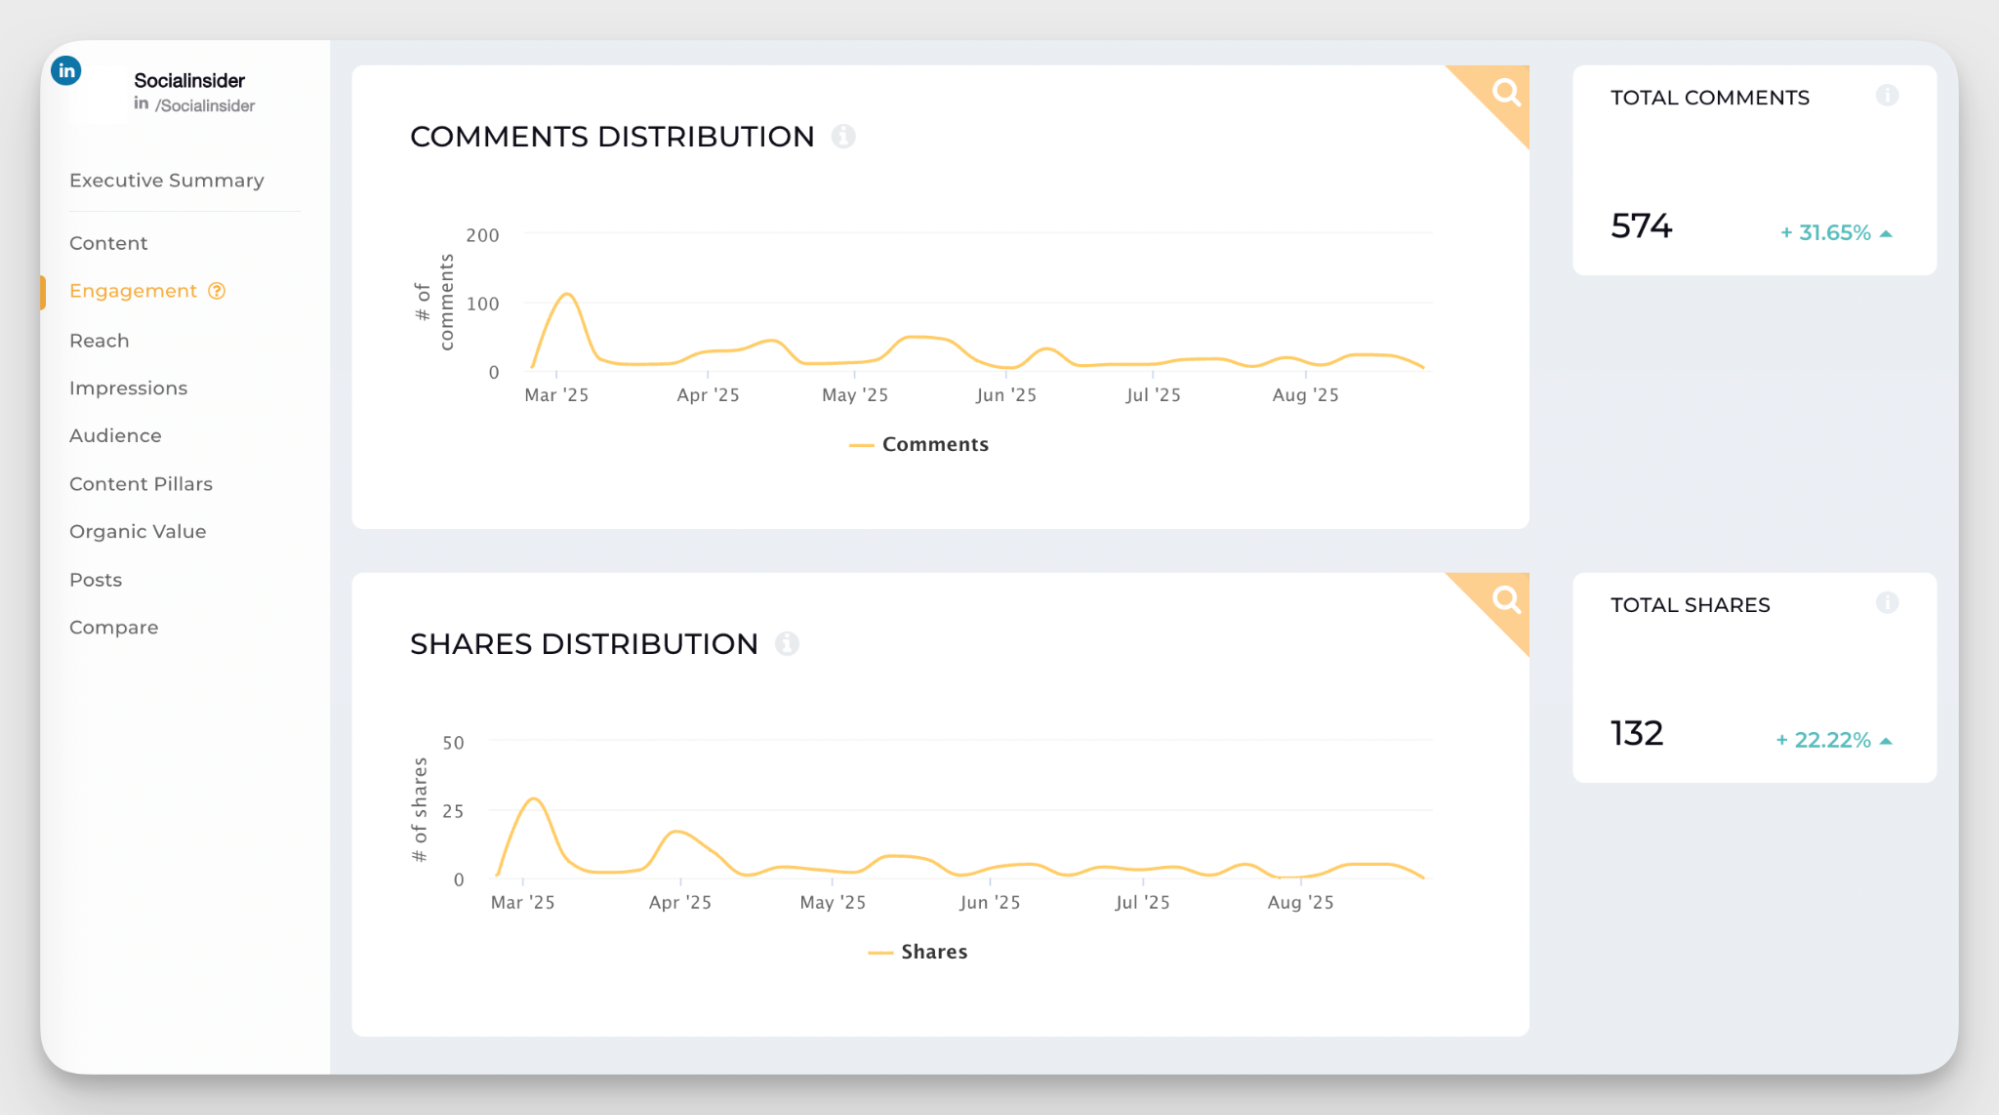Click the 31.65% comments growth indicator
Screen dimensions: 1999x1115
[x=1835, y=233]
